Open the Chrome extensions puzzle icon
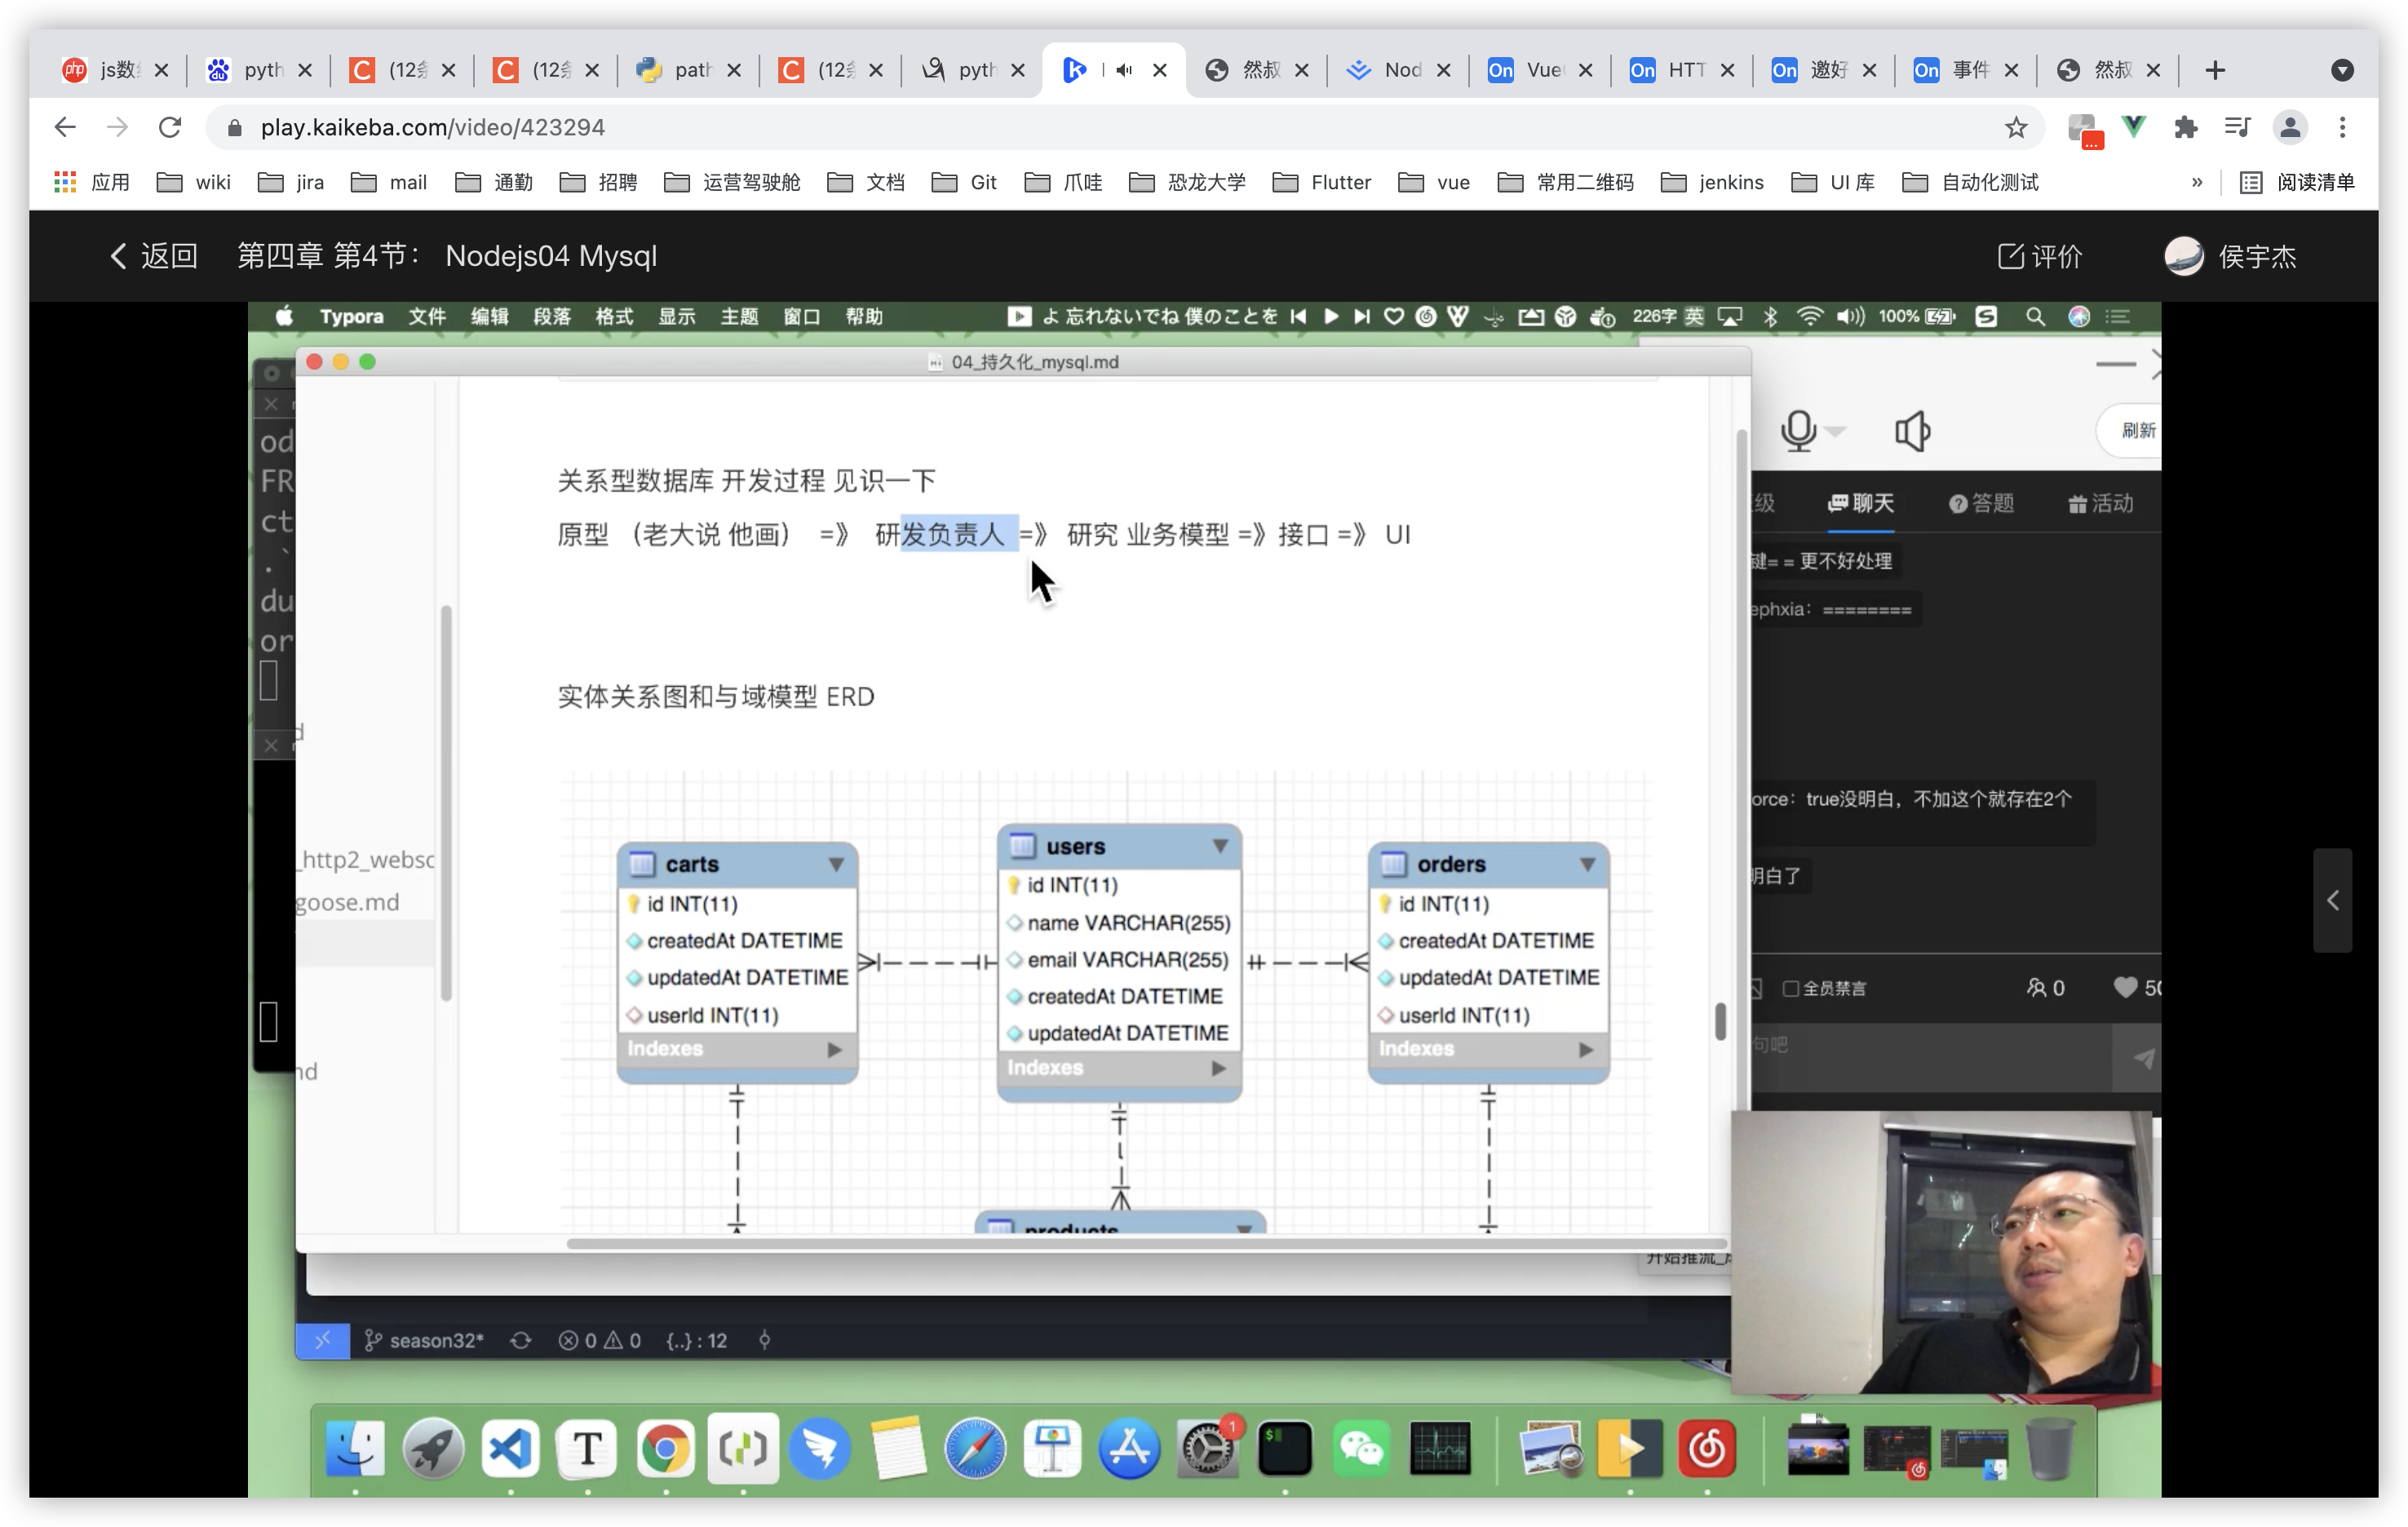The image size is (2408, 1527). pos(2186,127)
